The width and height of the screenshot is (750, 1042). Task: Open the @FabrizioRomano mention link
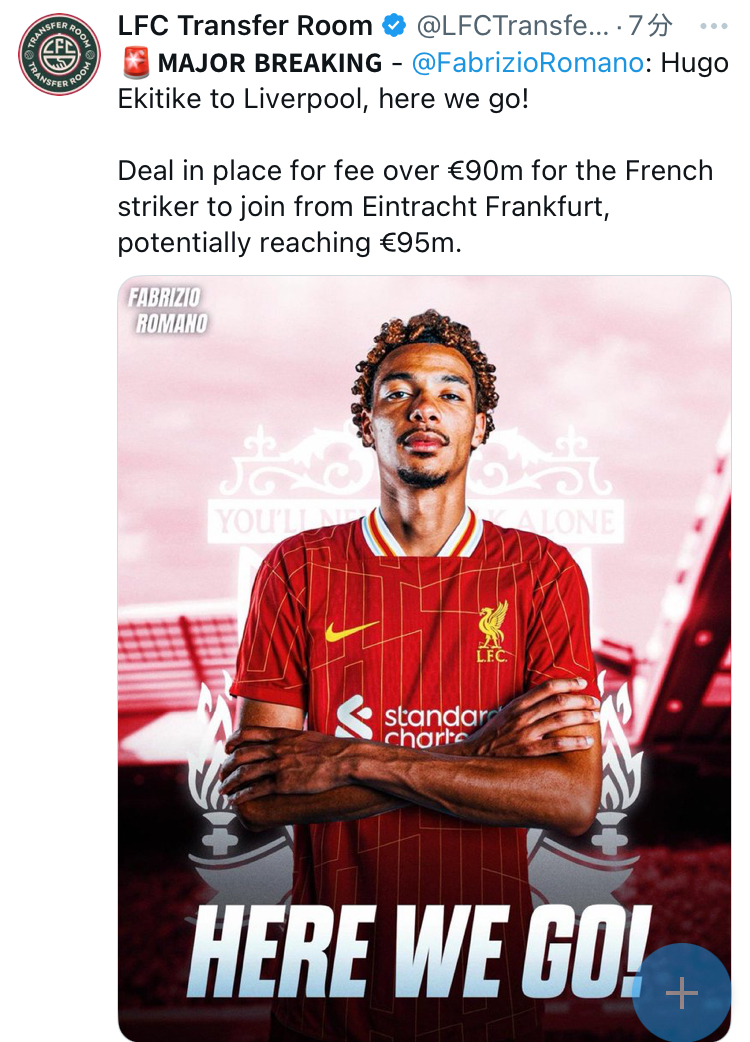click(527, 63)
